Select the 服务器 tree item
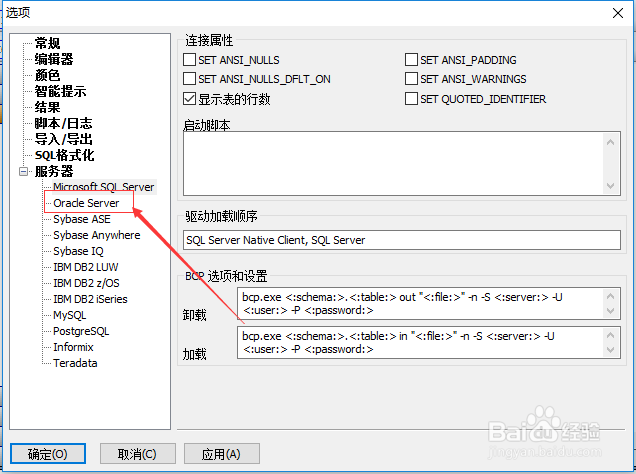Image resolution: width=636 pixels, height=474 pixels. point(54,171)
